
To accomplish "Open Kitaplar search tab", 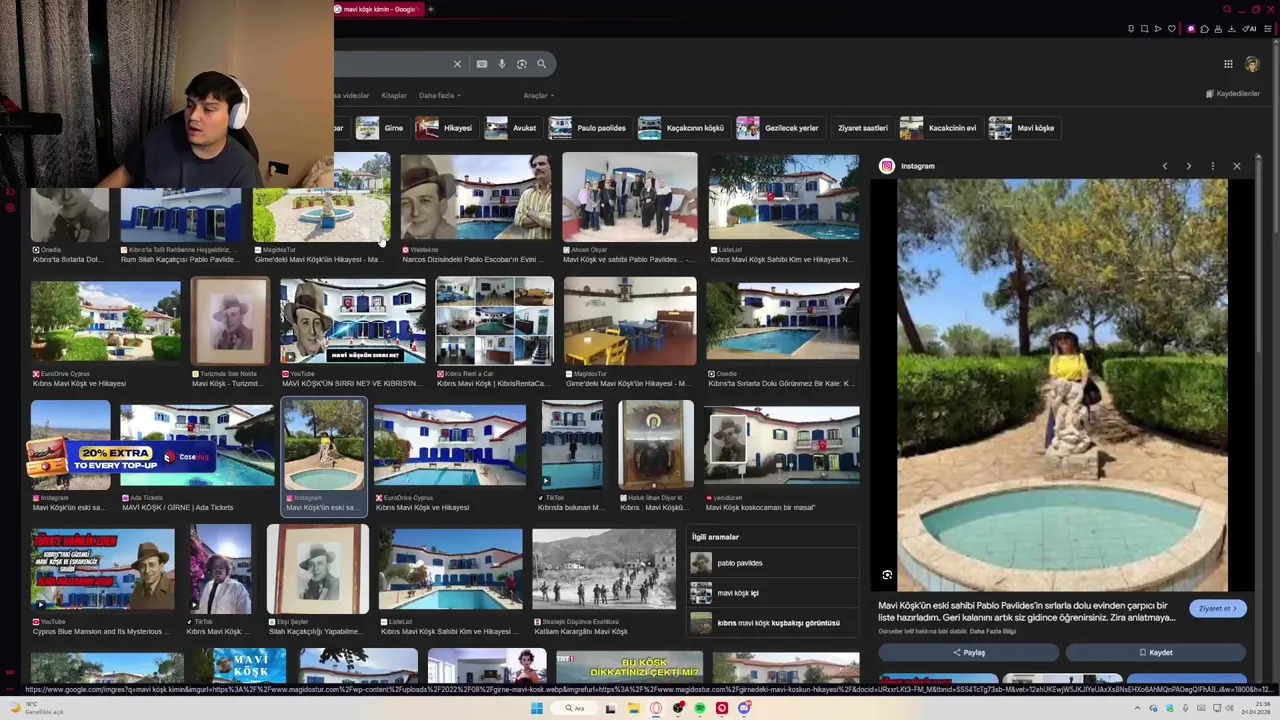I will tap(394, 96).
